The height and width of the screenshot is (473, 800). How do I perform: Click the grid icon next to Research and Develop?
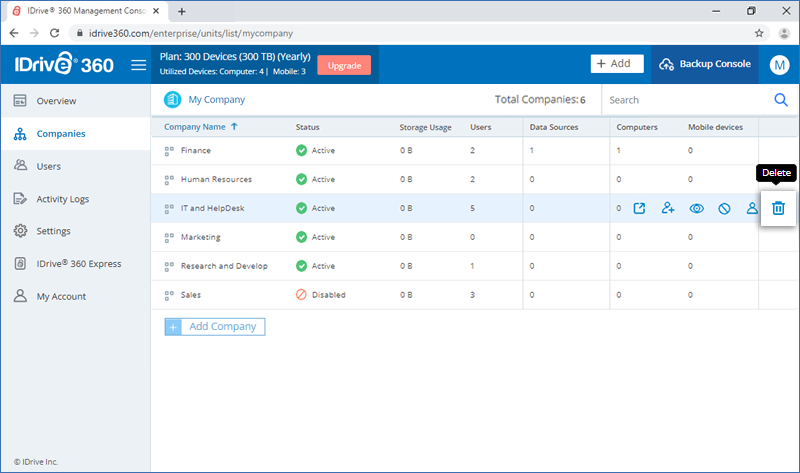[x=169, y=266]
